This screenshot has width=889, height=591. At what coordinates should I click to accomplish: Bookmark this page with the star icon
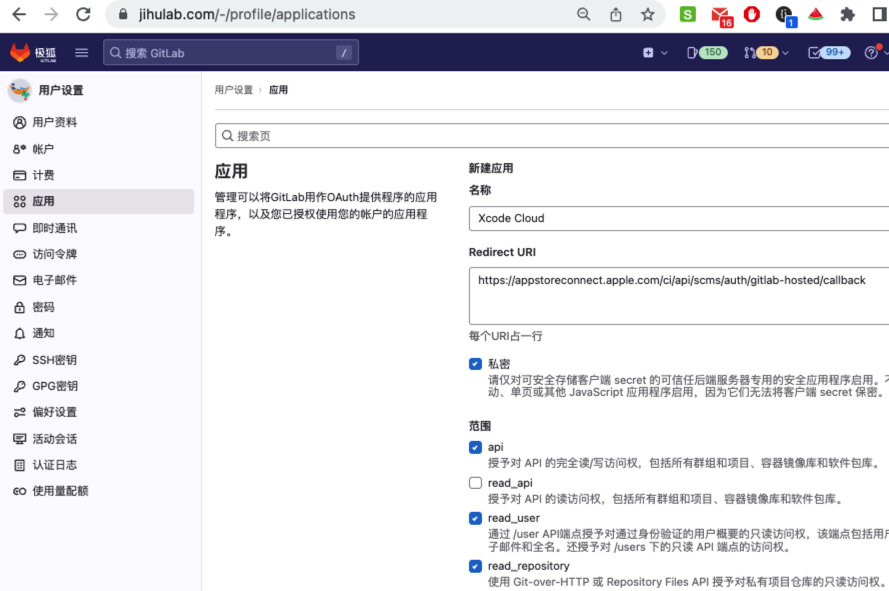647,14
